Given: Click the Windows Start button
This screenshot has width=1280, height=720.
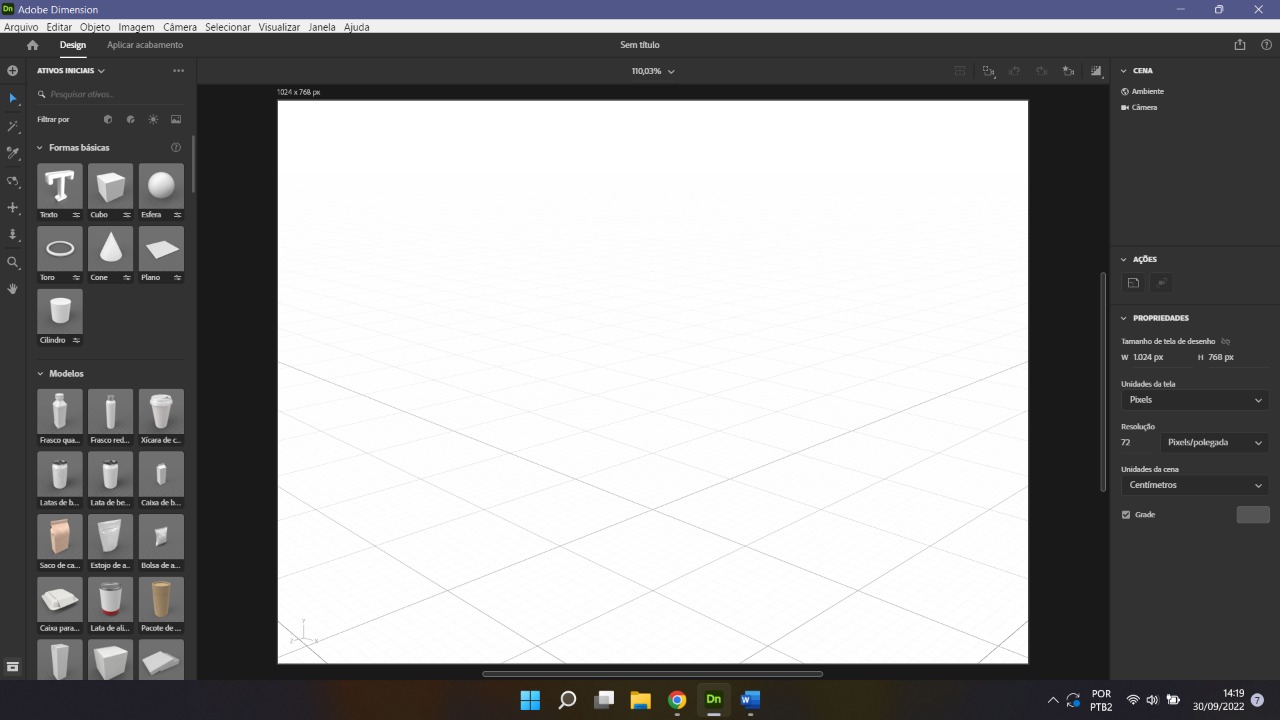Looking at the screenshot, I should pos(530,700).
